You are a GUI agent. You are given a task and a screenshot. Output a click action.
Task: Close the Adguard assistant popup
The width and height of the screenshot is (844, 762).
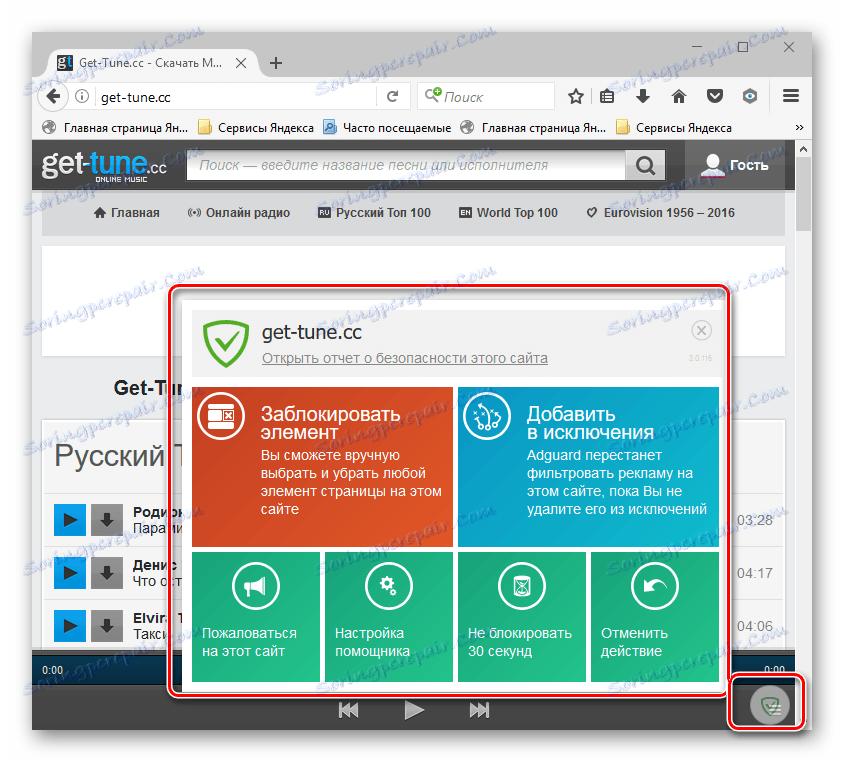pos(701,330)
